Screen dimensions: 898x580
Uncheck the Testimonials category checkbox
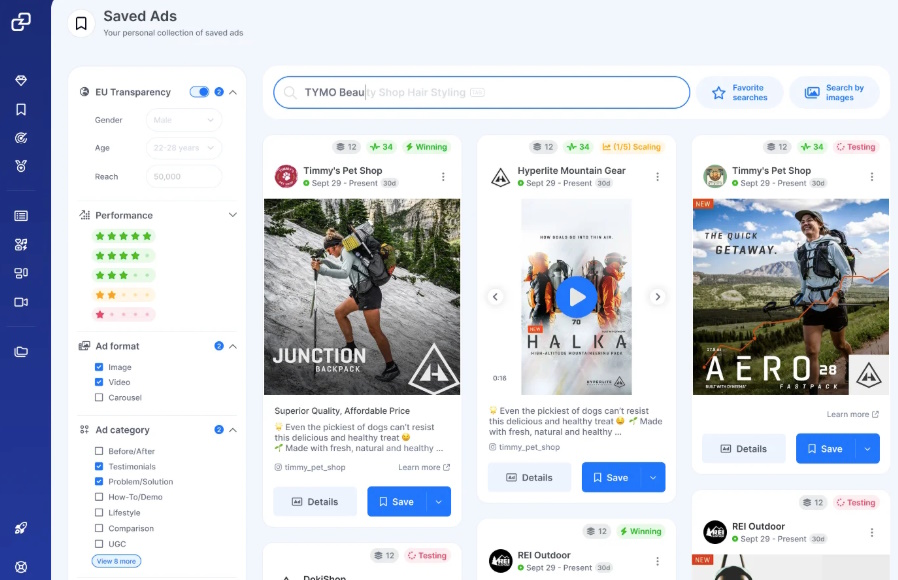coord(99,466)
